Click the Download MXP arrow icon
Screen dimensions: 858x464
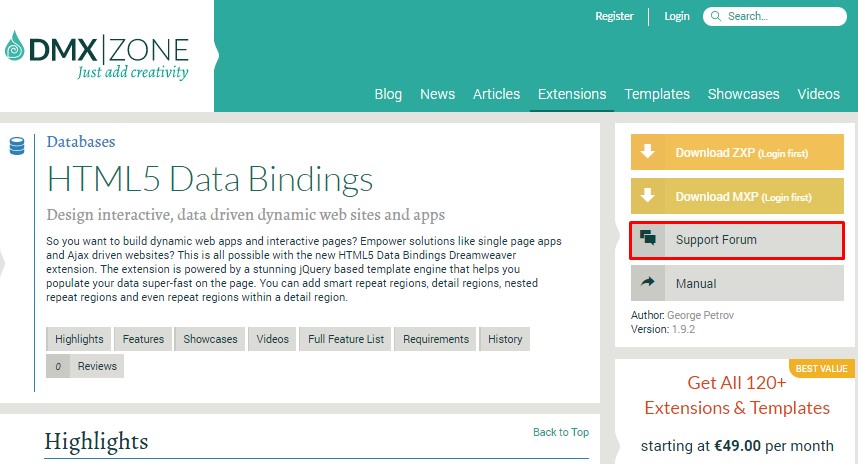click(648, 195)
